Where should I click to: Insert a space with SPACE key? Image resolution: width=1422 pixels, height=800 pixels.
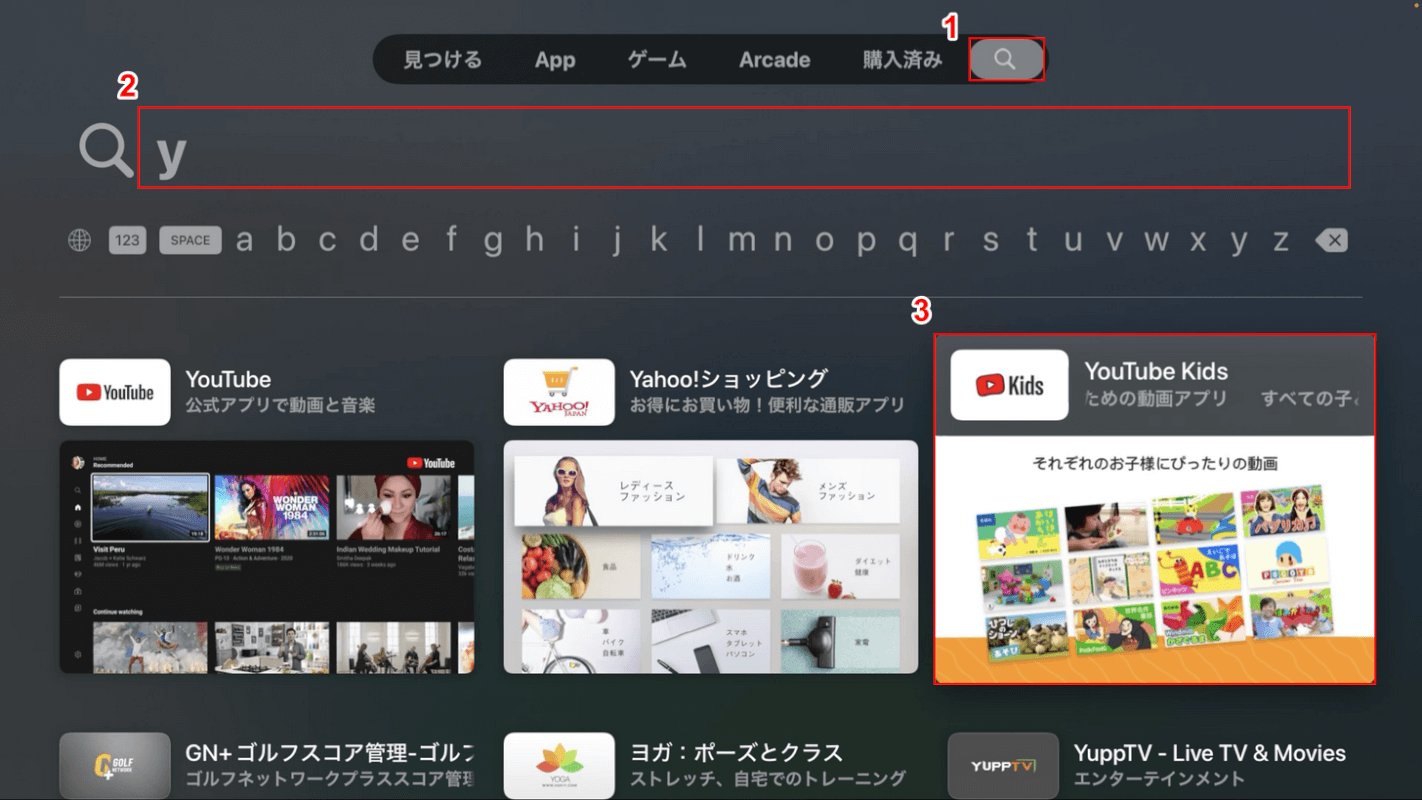coord(190,240)
